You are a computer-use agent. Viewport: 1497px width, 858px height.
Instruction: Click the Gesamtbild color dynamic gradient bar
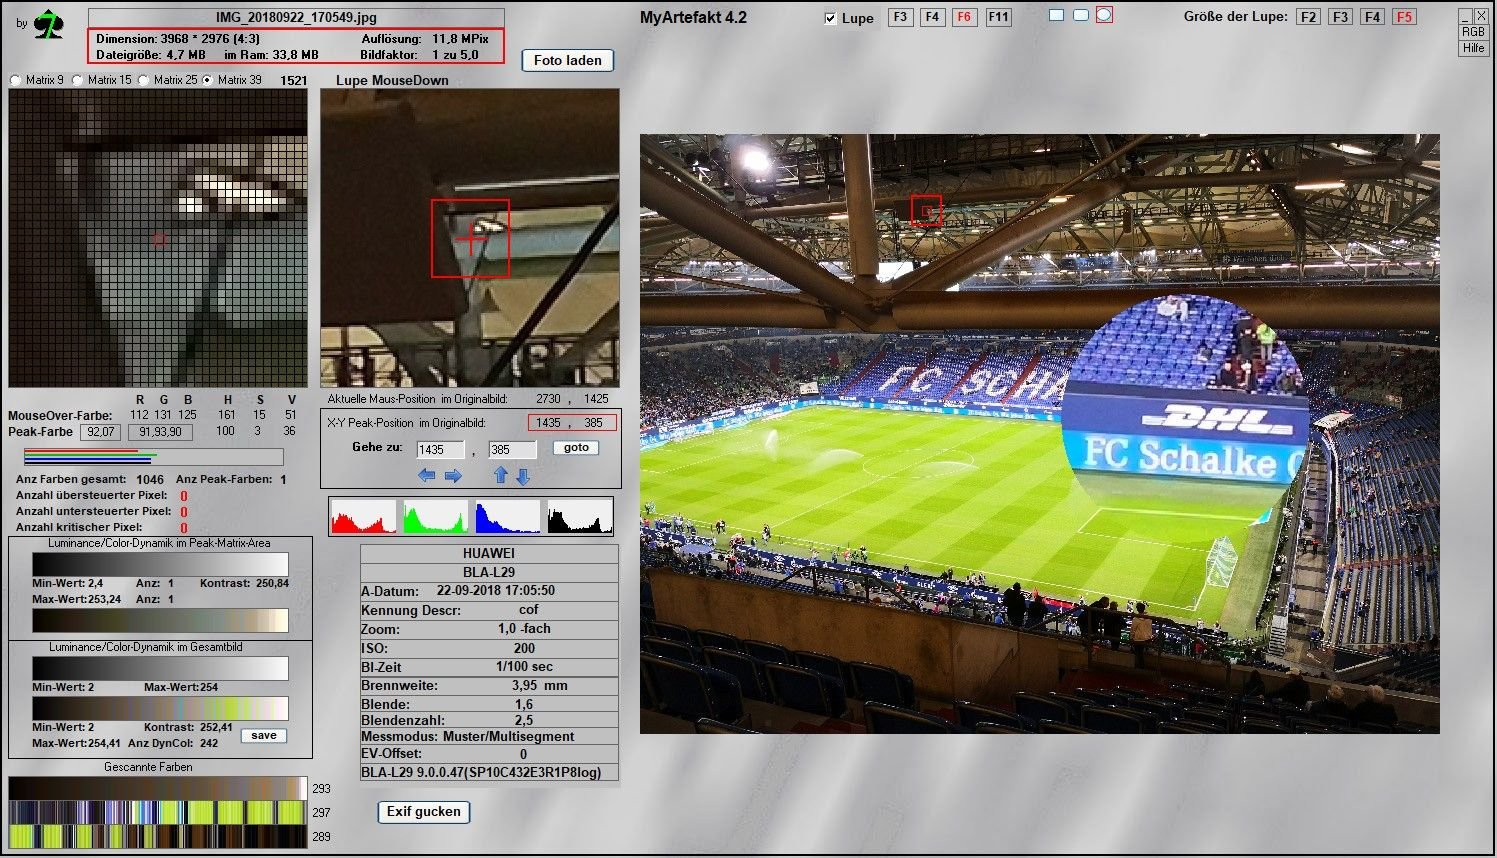coord(160,708)
